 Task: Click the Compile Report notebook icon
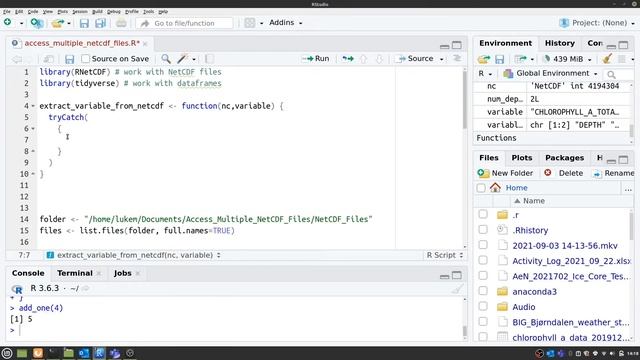[209, 59]
